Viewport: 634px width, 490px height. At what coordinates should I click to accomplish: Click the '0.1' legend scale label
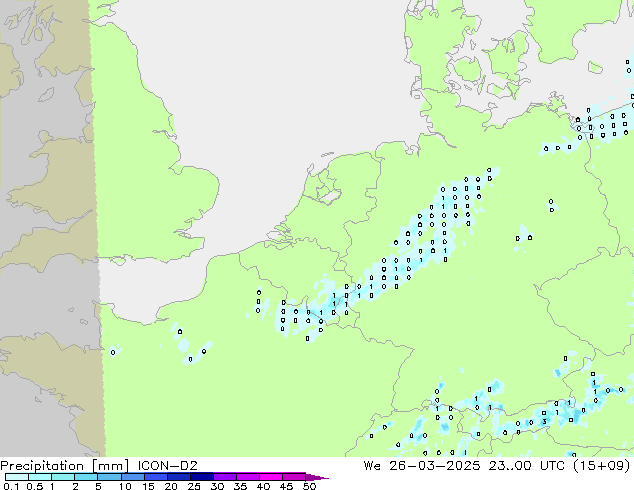click(x=11, y=486)
